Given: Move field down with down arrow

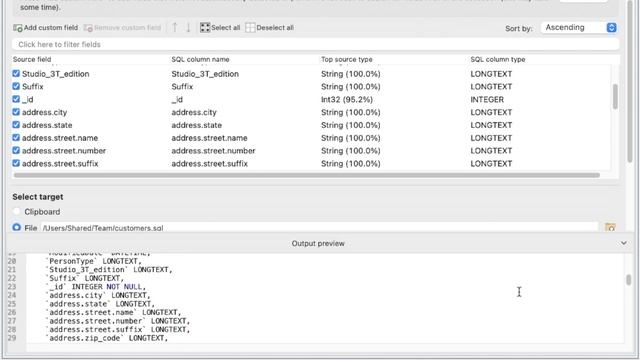Looking at the screenshot, I should click(188, 28).
